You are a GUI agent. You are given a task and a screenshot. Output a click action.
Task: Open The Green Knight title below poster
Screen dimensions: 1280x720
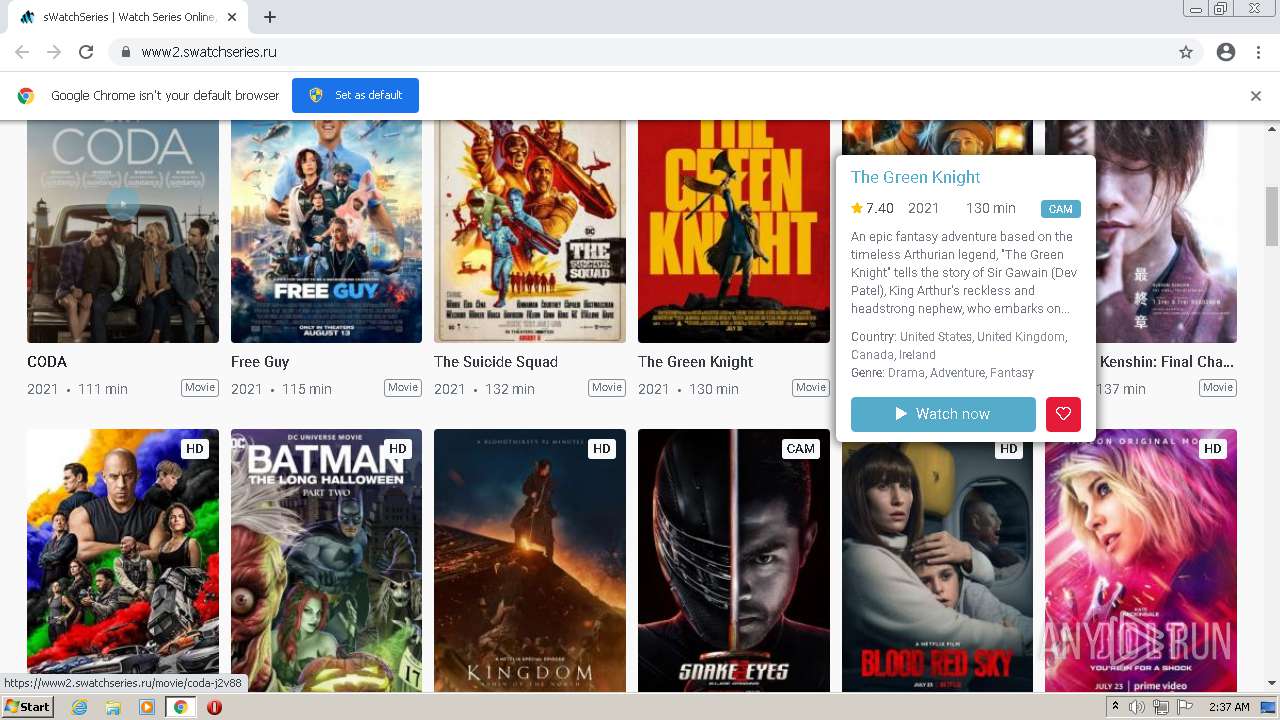(696, 362)
